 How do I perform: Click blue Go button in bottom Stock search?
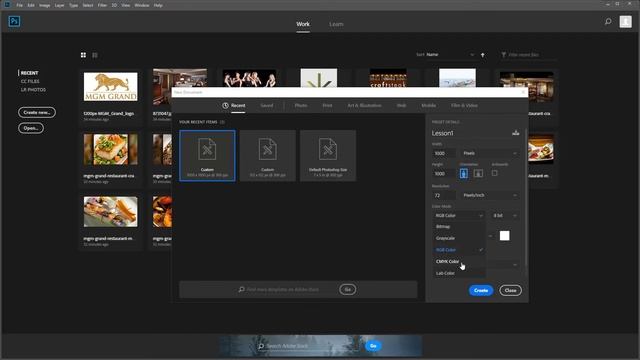pos(373,346)
